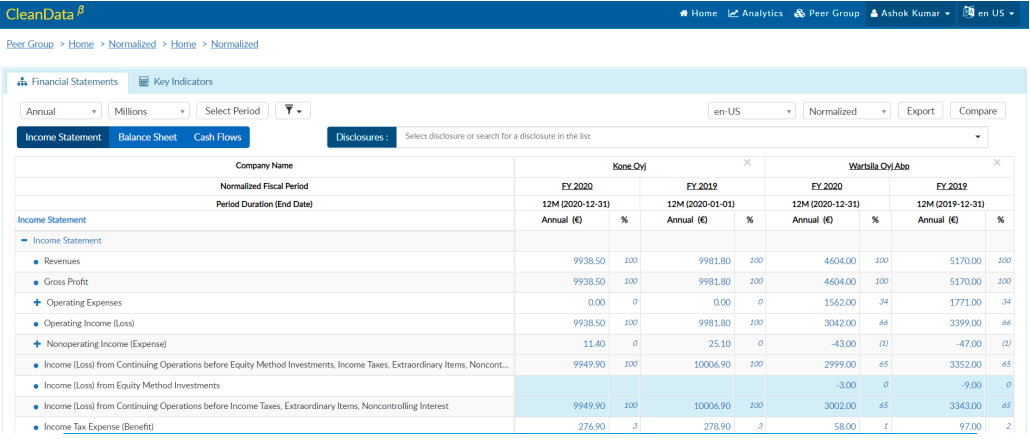Click the Company Name header cell
Image resolution: width=1030 pixels, height=446 pixels.
[264, 166]
